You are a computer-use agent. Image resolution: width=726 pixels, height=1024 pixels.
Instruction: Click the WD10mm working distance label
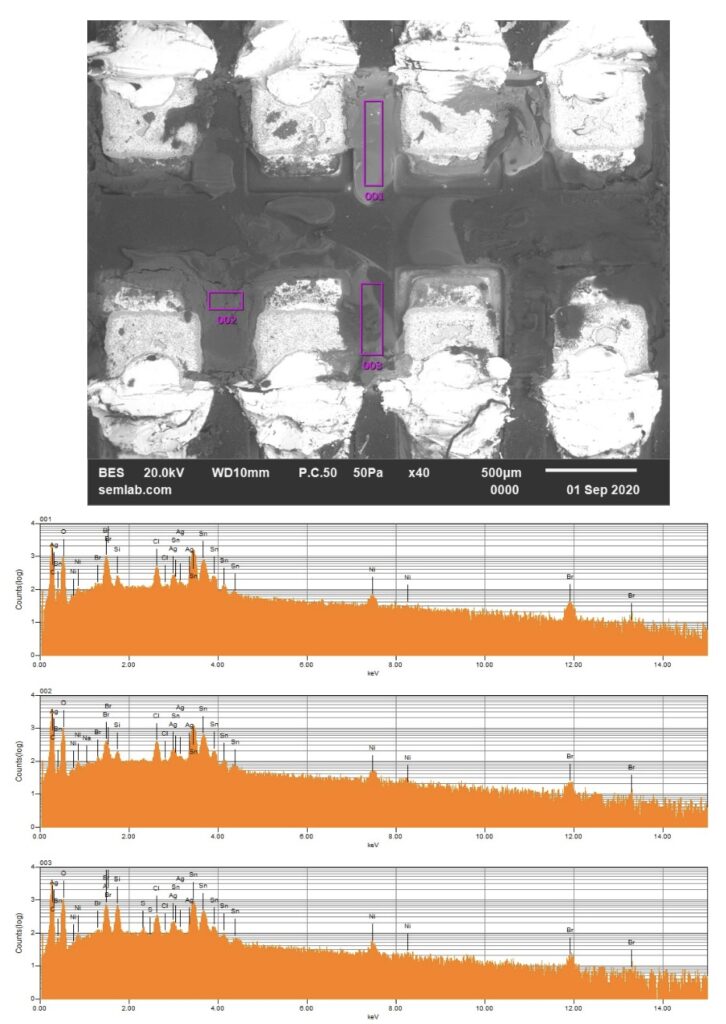[240, 472]
